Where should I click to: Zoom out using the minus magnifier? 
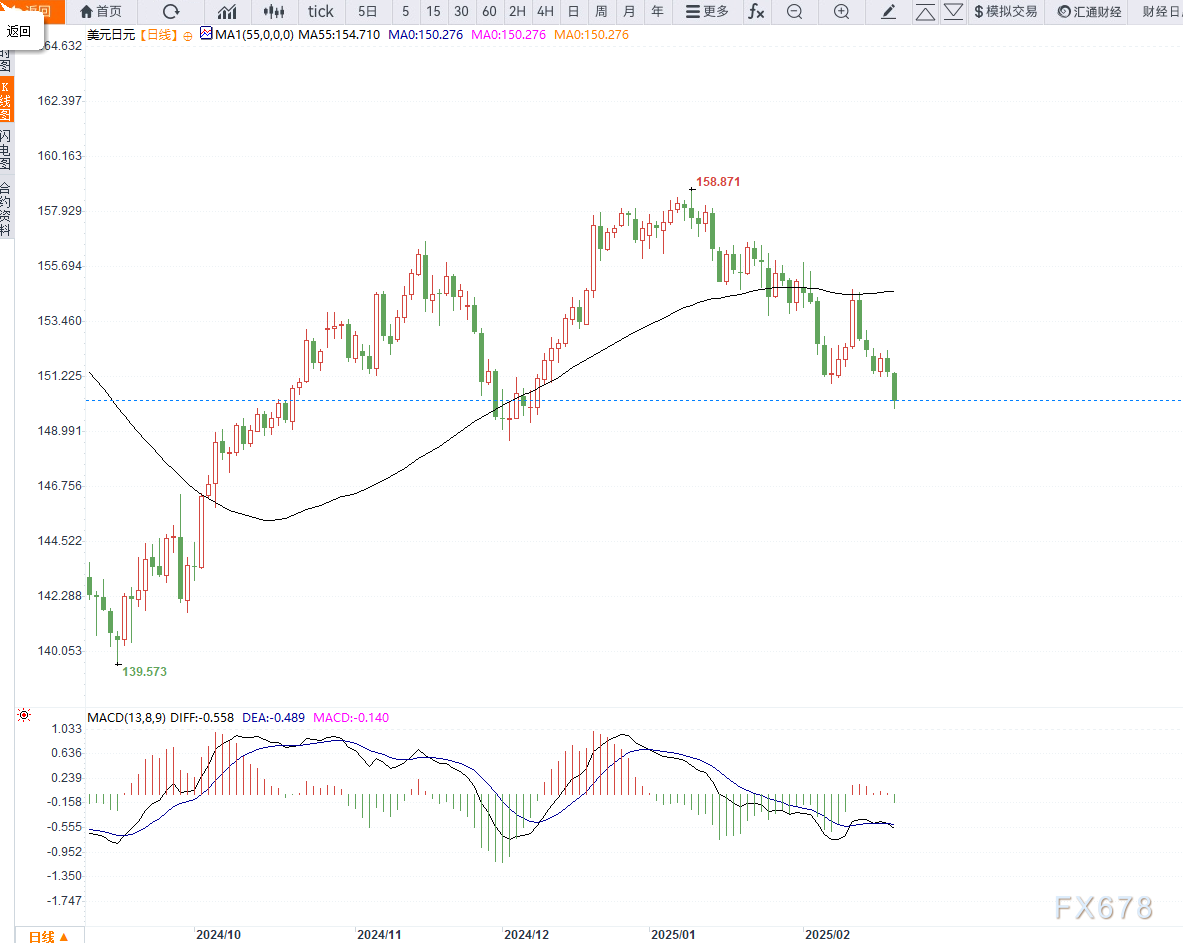point(794,12)
